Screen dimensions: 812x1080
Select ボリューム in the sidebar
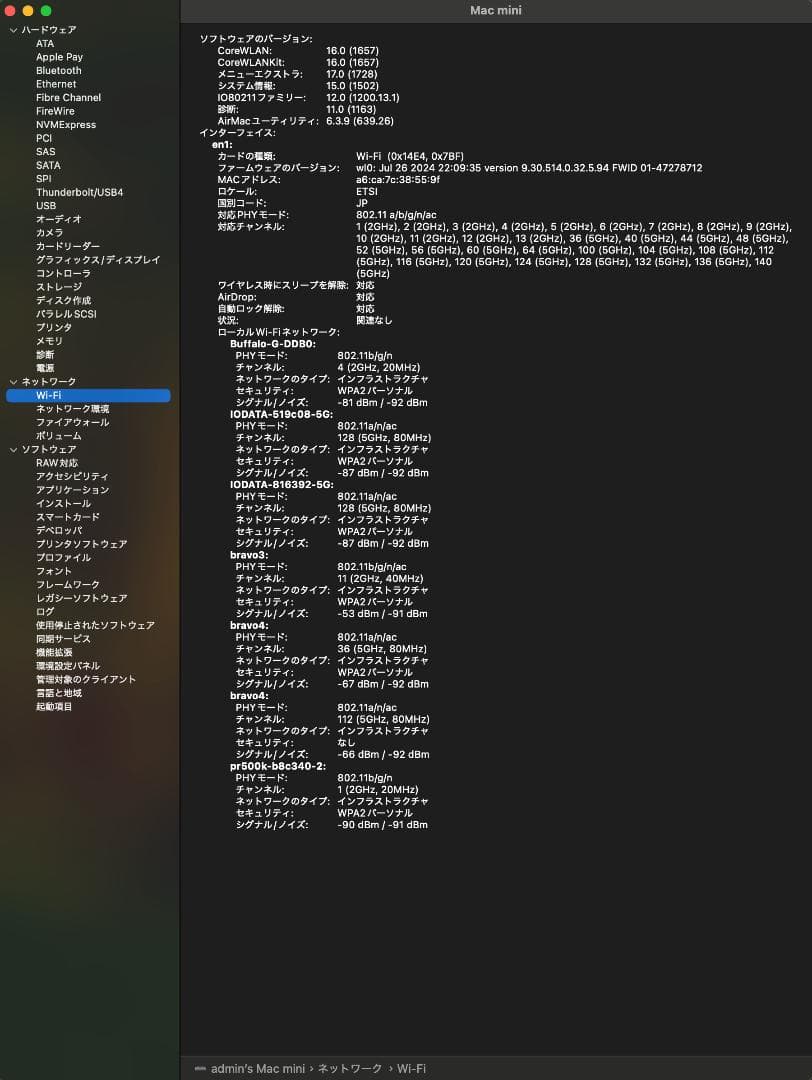59,436
